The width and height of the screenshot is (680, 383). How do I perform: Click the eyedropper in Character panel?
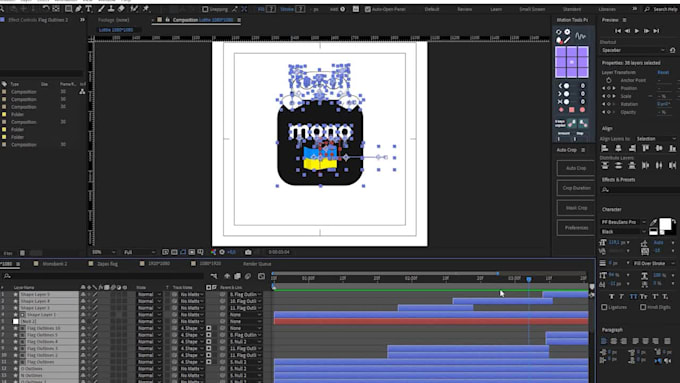click(x=653, y=223)
